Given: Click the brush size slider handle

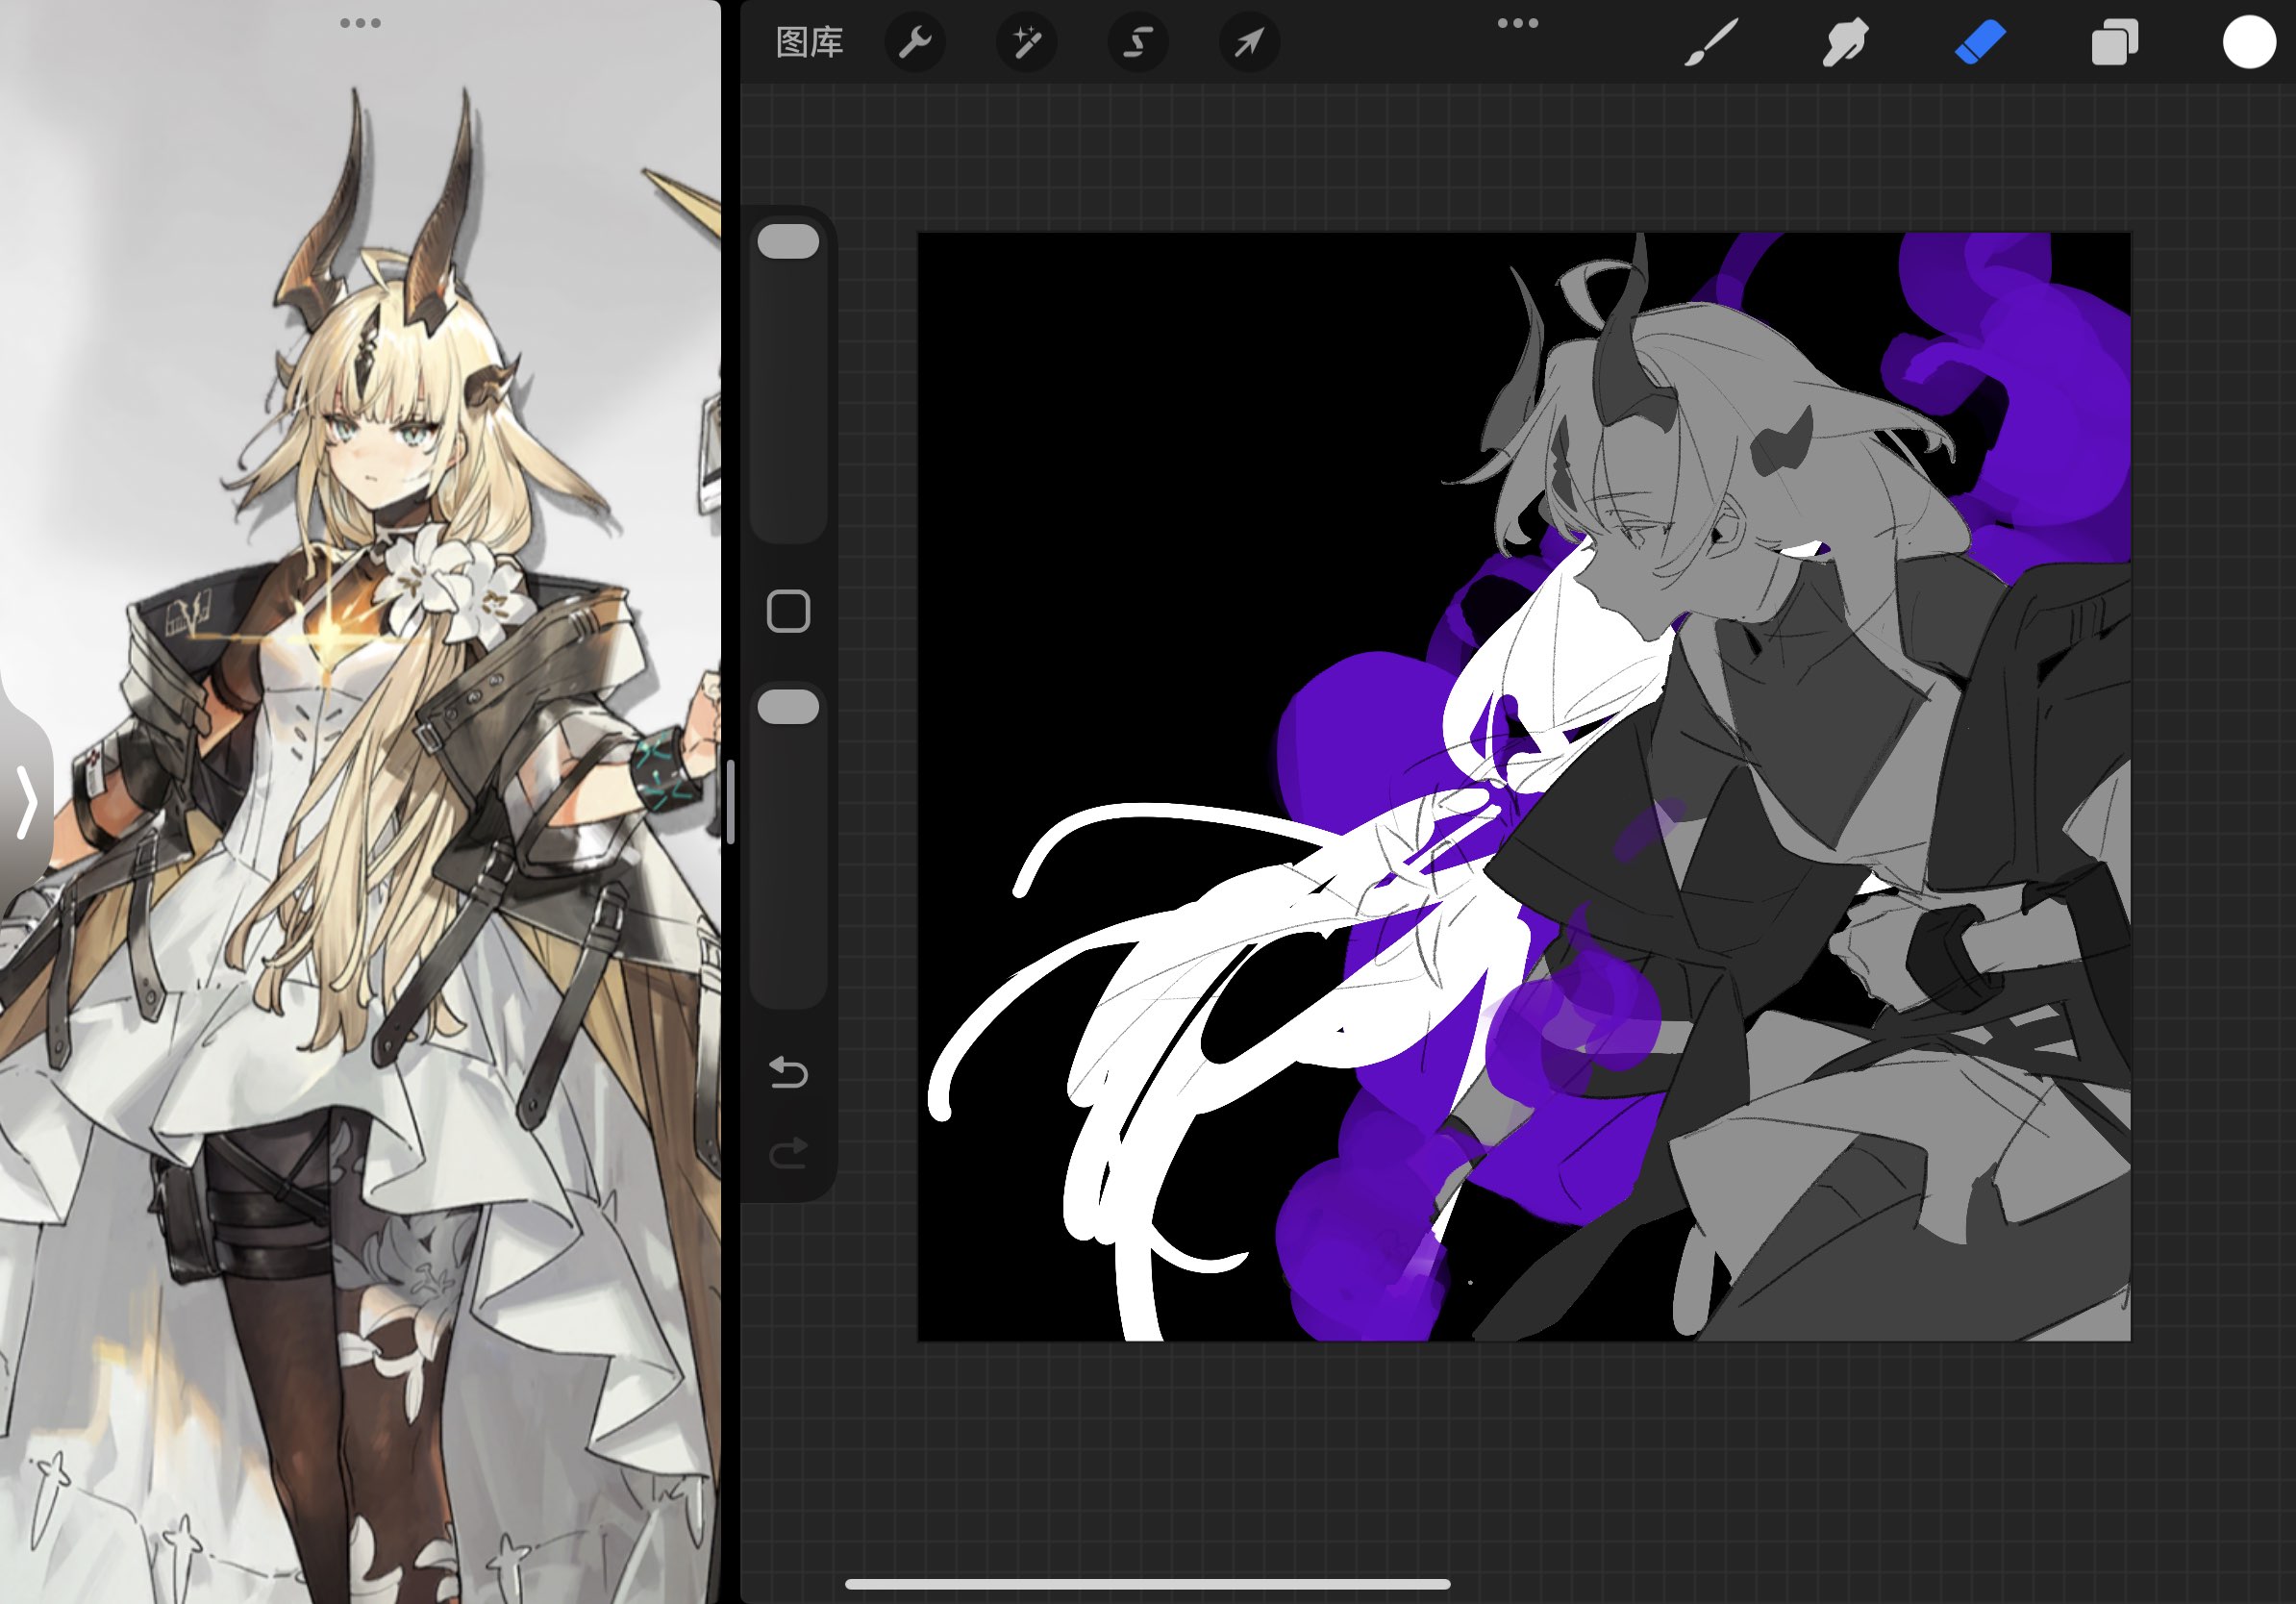Looking at the screenshot, I should 788,242.
